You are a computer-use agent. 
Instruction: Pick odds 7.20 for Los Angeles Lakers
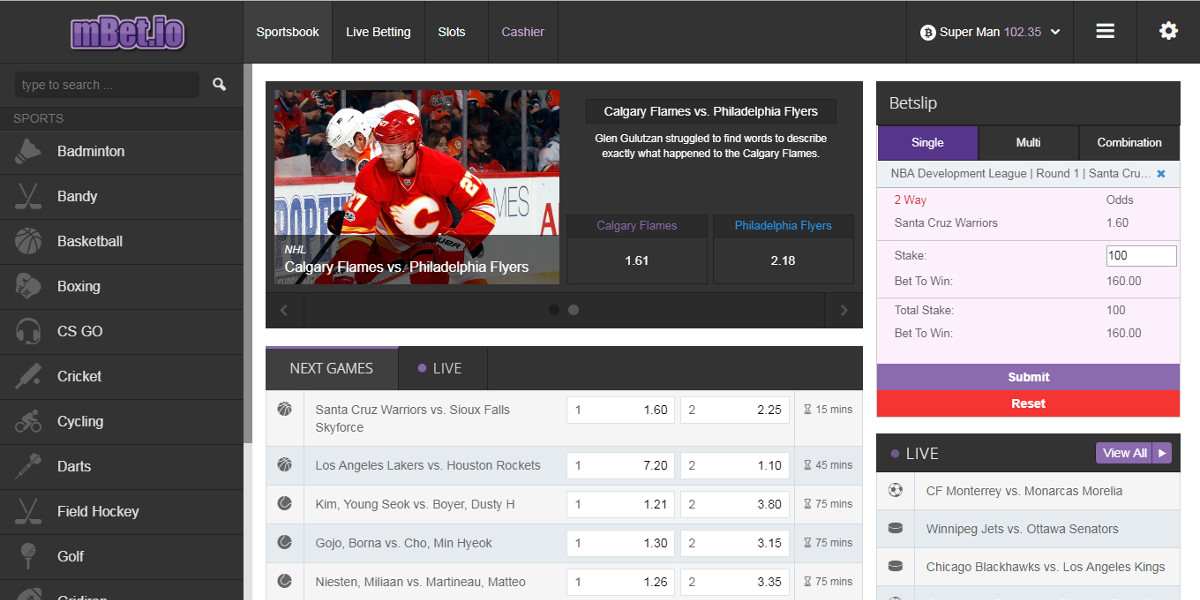(x=621, y=466)
